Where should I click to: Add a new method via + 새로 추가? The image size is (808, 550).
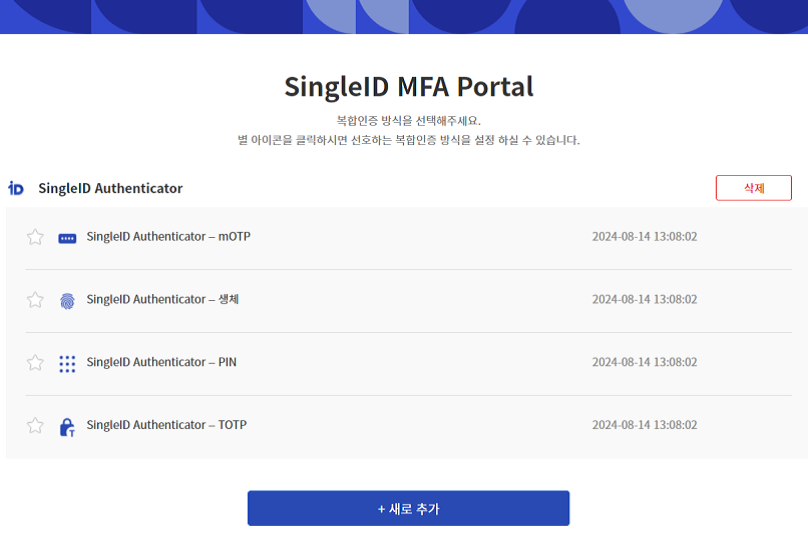pos(408,508)
